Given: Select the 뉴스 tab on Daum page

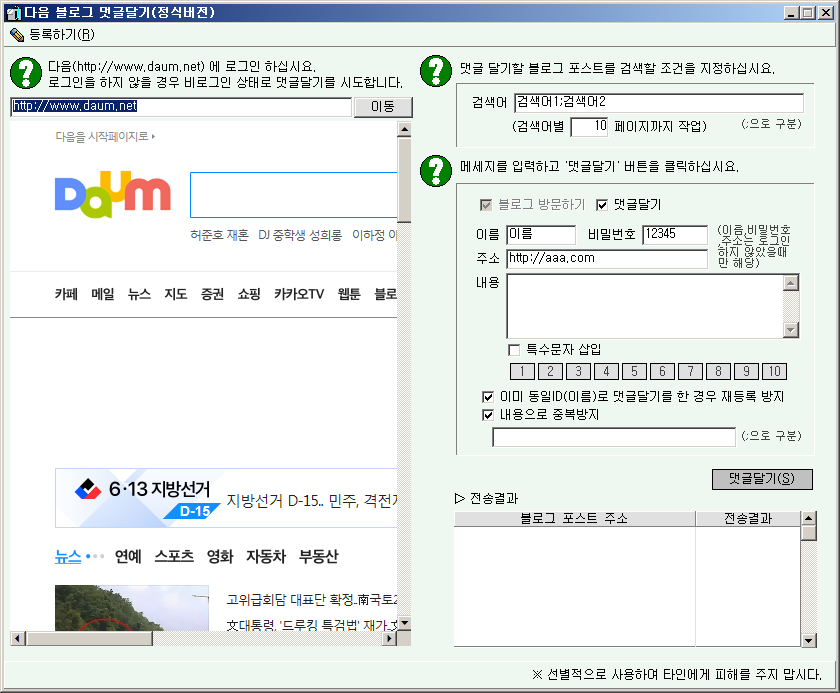Looking at the screenshot, I should (67, 556).
